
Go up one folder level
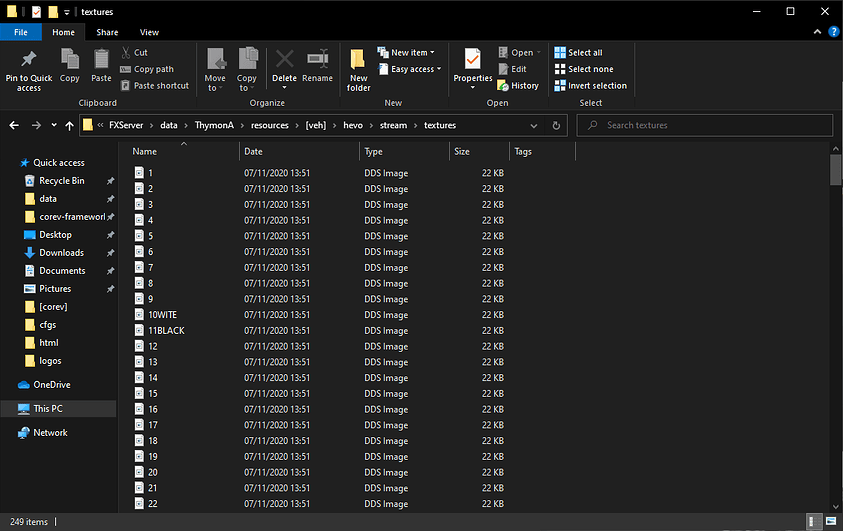(x=69, y=125)
